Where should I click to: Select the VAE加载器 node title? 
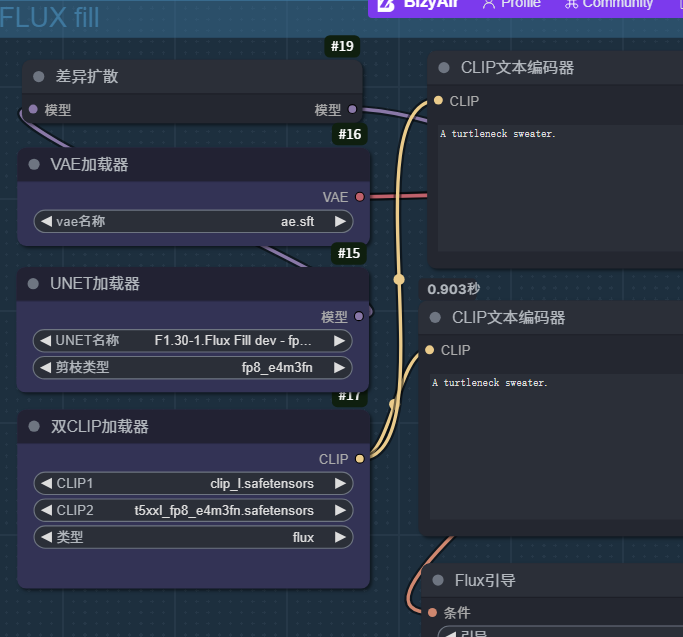89,165
